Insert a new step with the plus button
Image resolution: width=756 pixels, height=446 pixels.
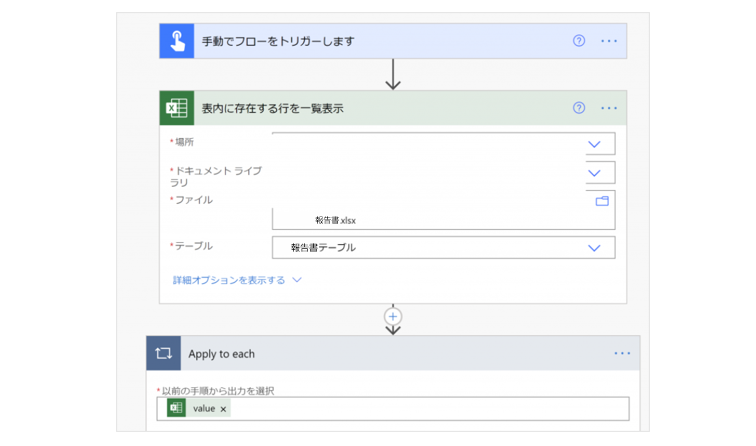click(393, 317)
